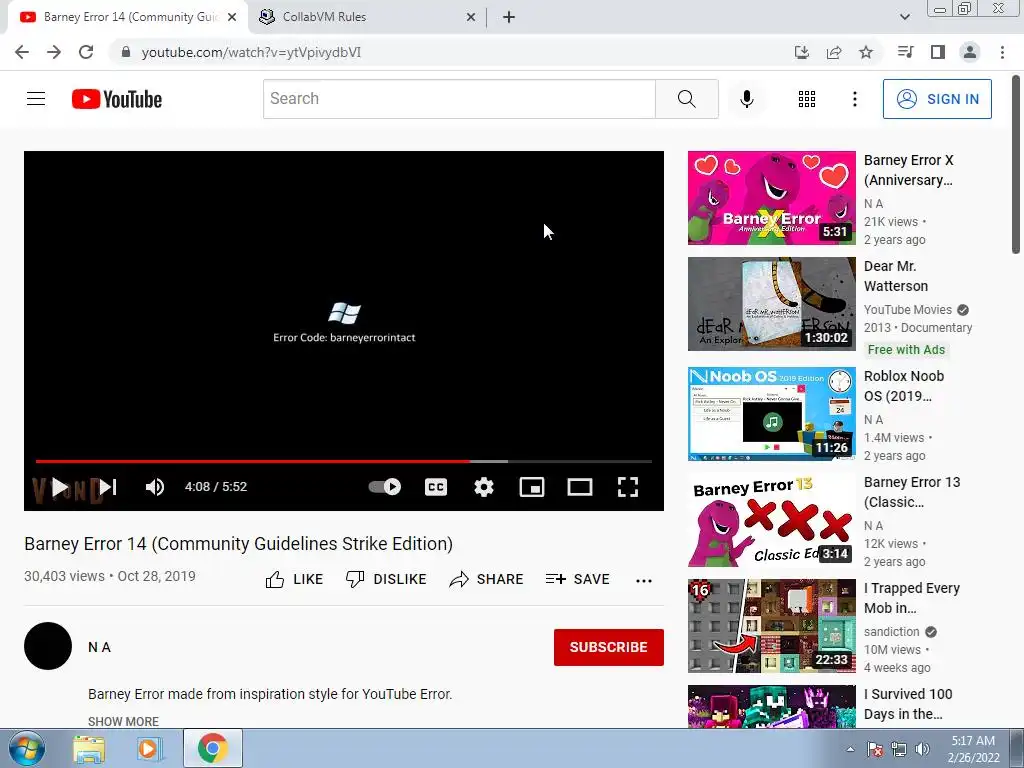Go to the YouTube home logo
Screen dimensions: 1024x768
117,99
